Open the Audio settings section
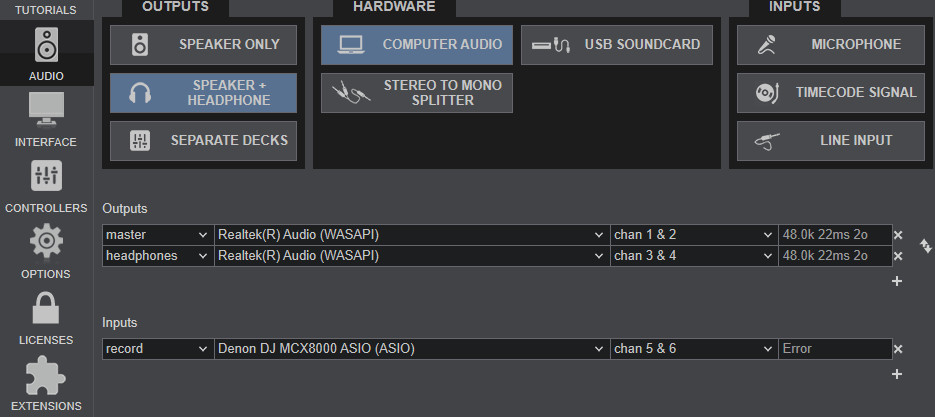 point(47,54)
